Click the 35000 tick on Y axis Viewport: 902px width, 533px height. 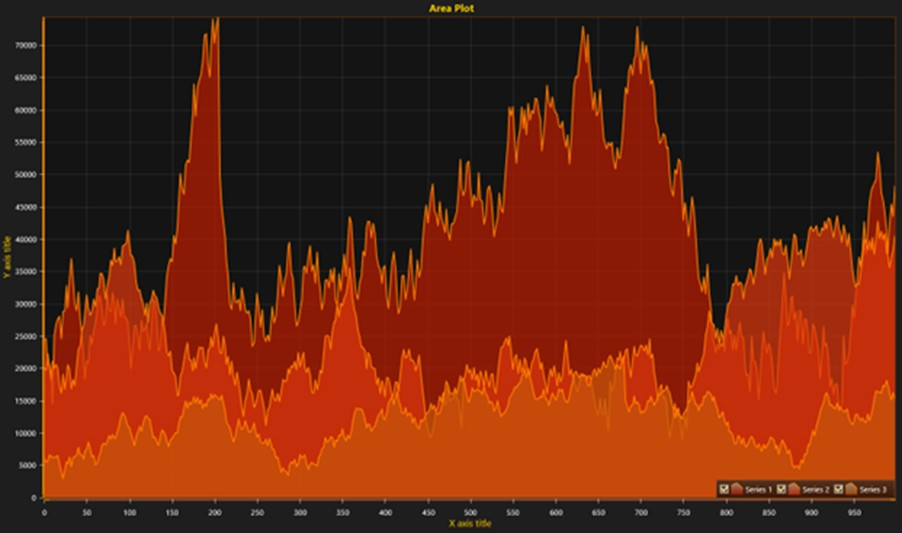(x=26, y=272)
